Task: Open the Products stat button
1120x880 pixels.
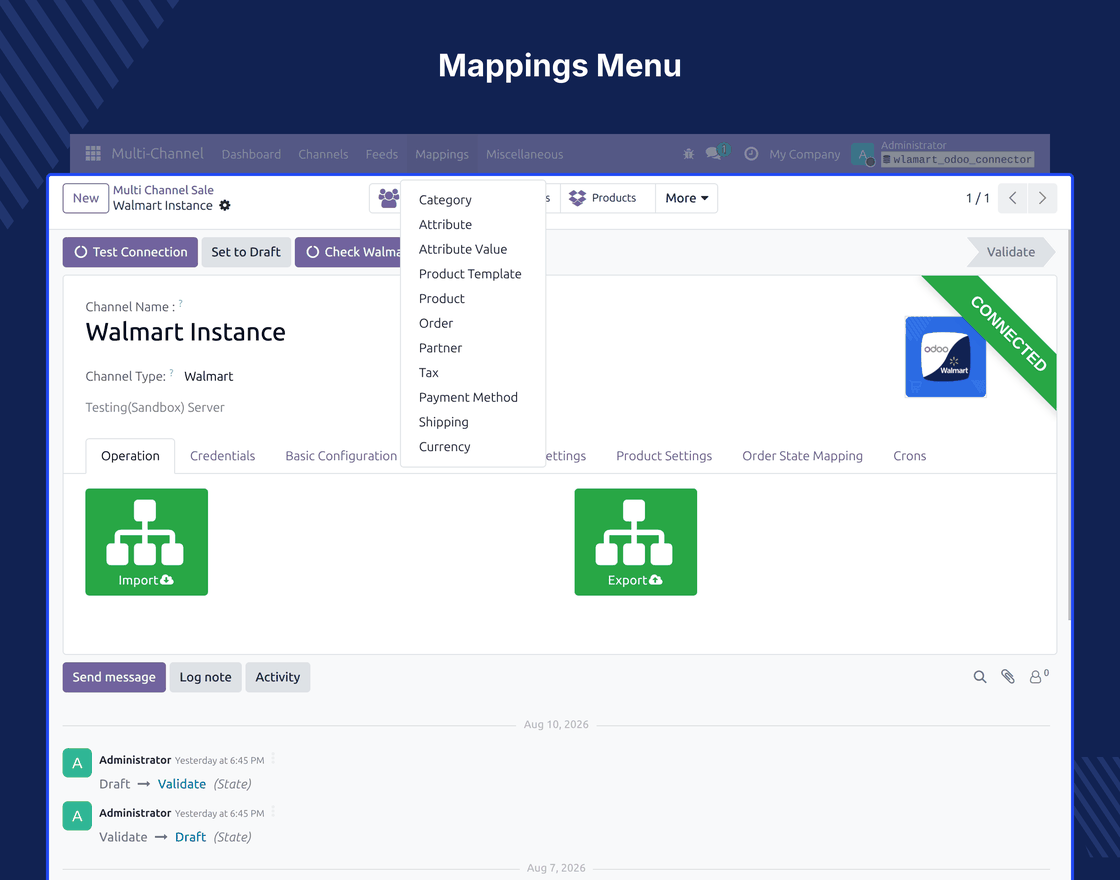Action: pos(607,199)
